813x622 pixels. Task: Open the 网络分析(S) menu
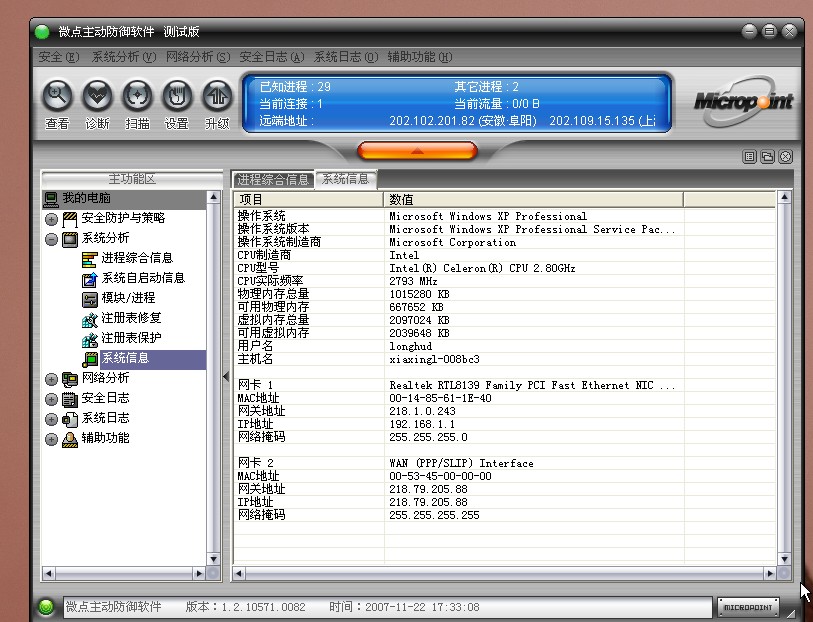pos(198,57)
